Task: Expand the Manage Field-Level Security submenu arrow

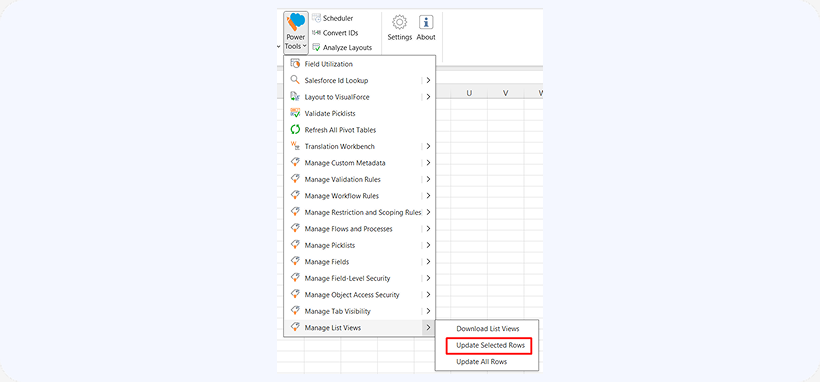Action: tap(428, 278)
